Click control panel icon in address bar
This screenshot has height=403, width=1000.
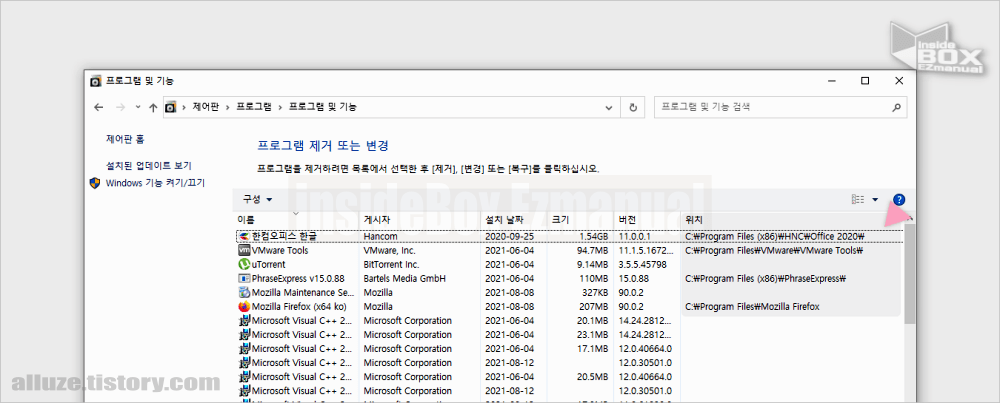coord(170,107)
